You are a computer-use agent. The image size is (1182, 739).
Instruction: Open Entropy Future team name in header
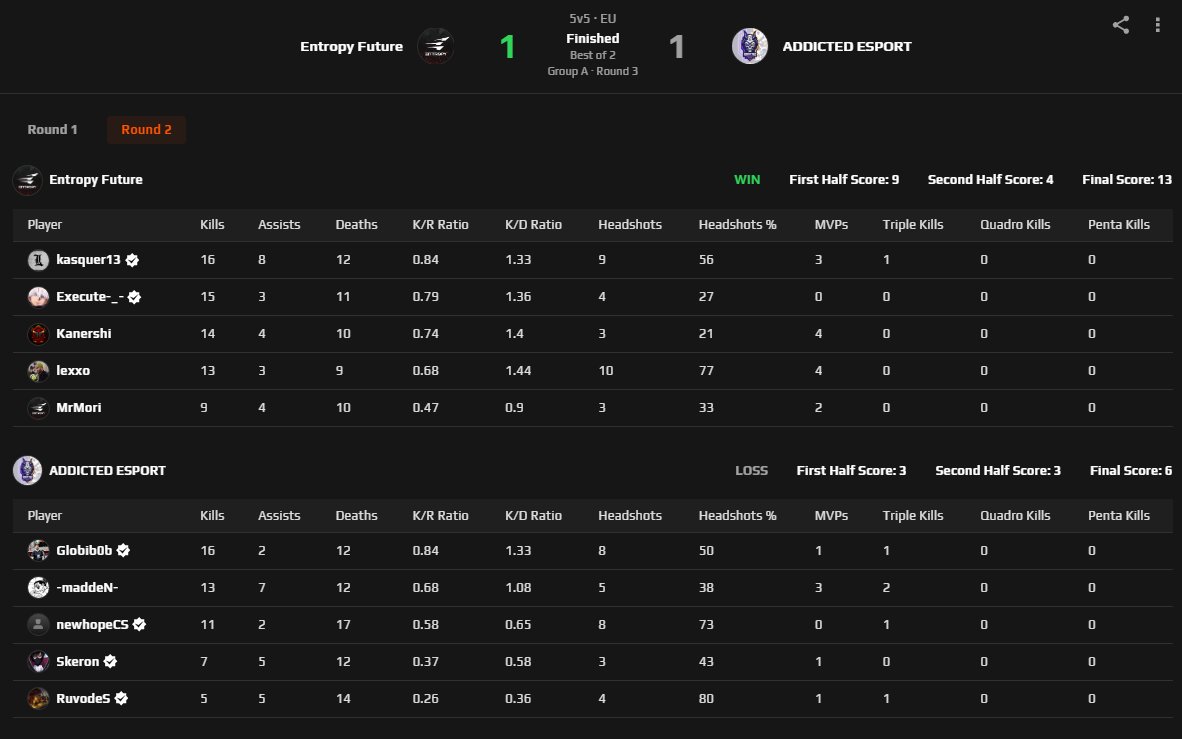(351, 46)
